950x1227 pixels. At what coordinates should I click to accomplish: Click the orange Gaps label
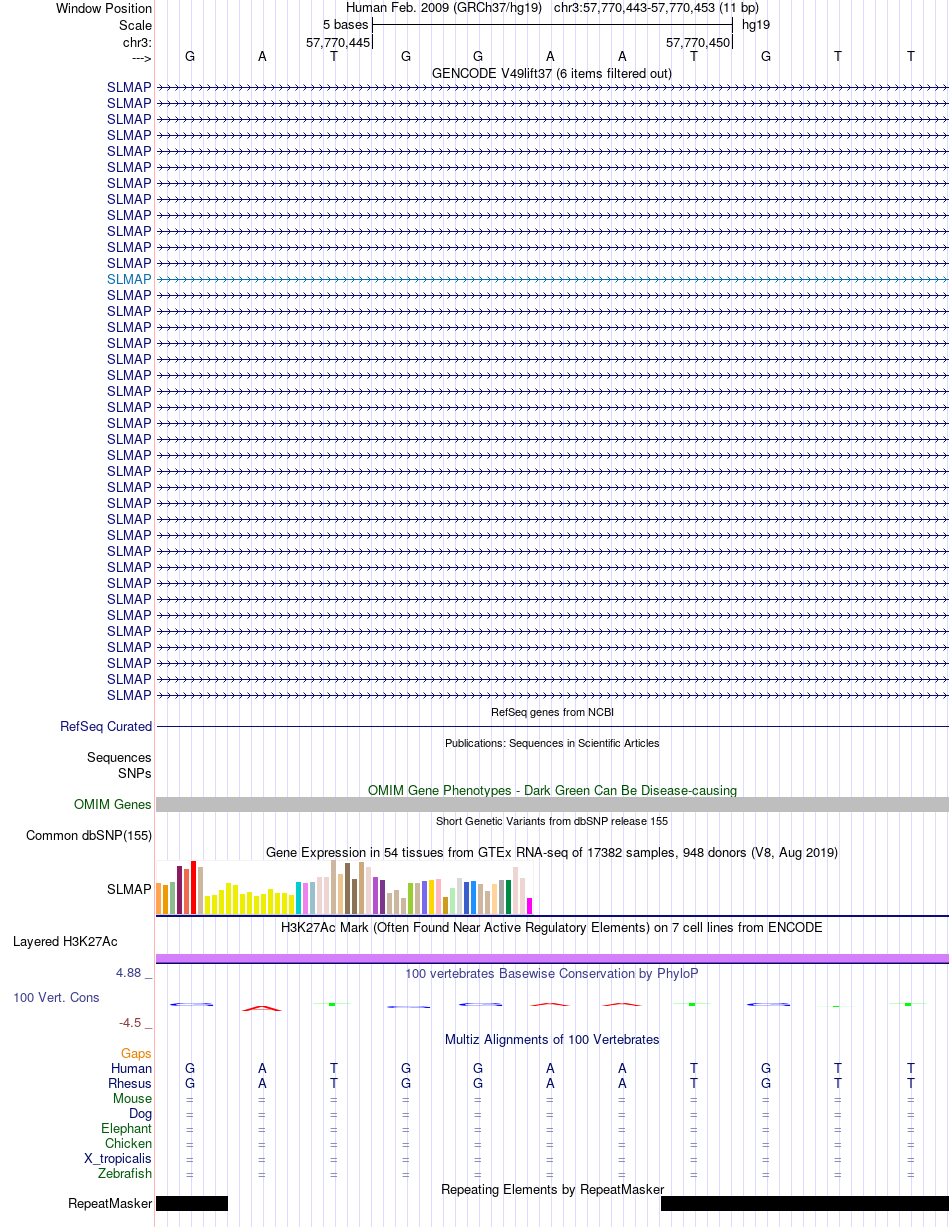tap(136, 1053)
